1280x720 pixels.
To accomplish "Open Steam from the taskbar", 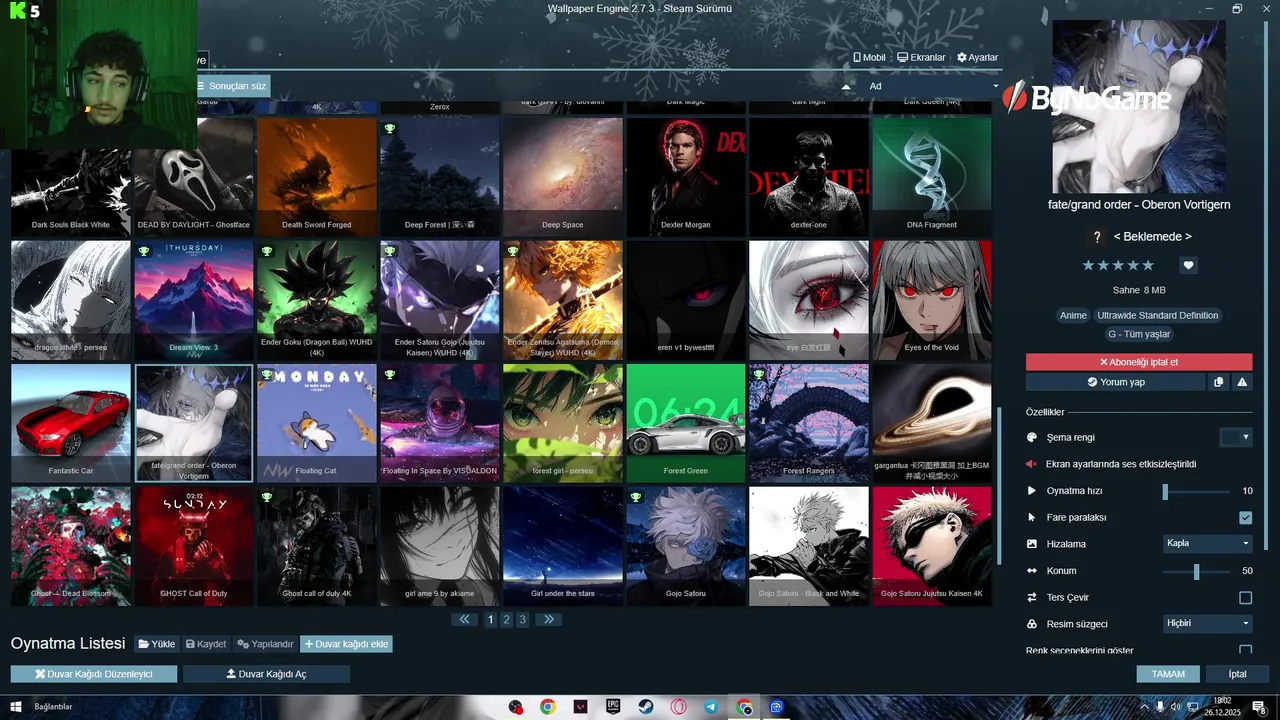I will (646, 707).
